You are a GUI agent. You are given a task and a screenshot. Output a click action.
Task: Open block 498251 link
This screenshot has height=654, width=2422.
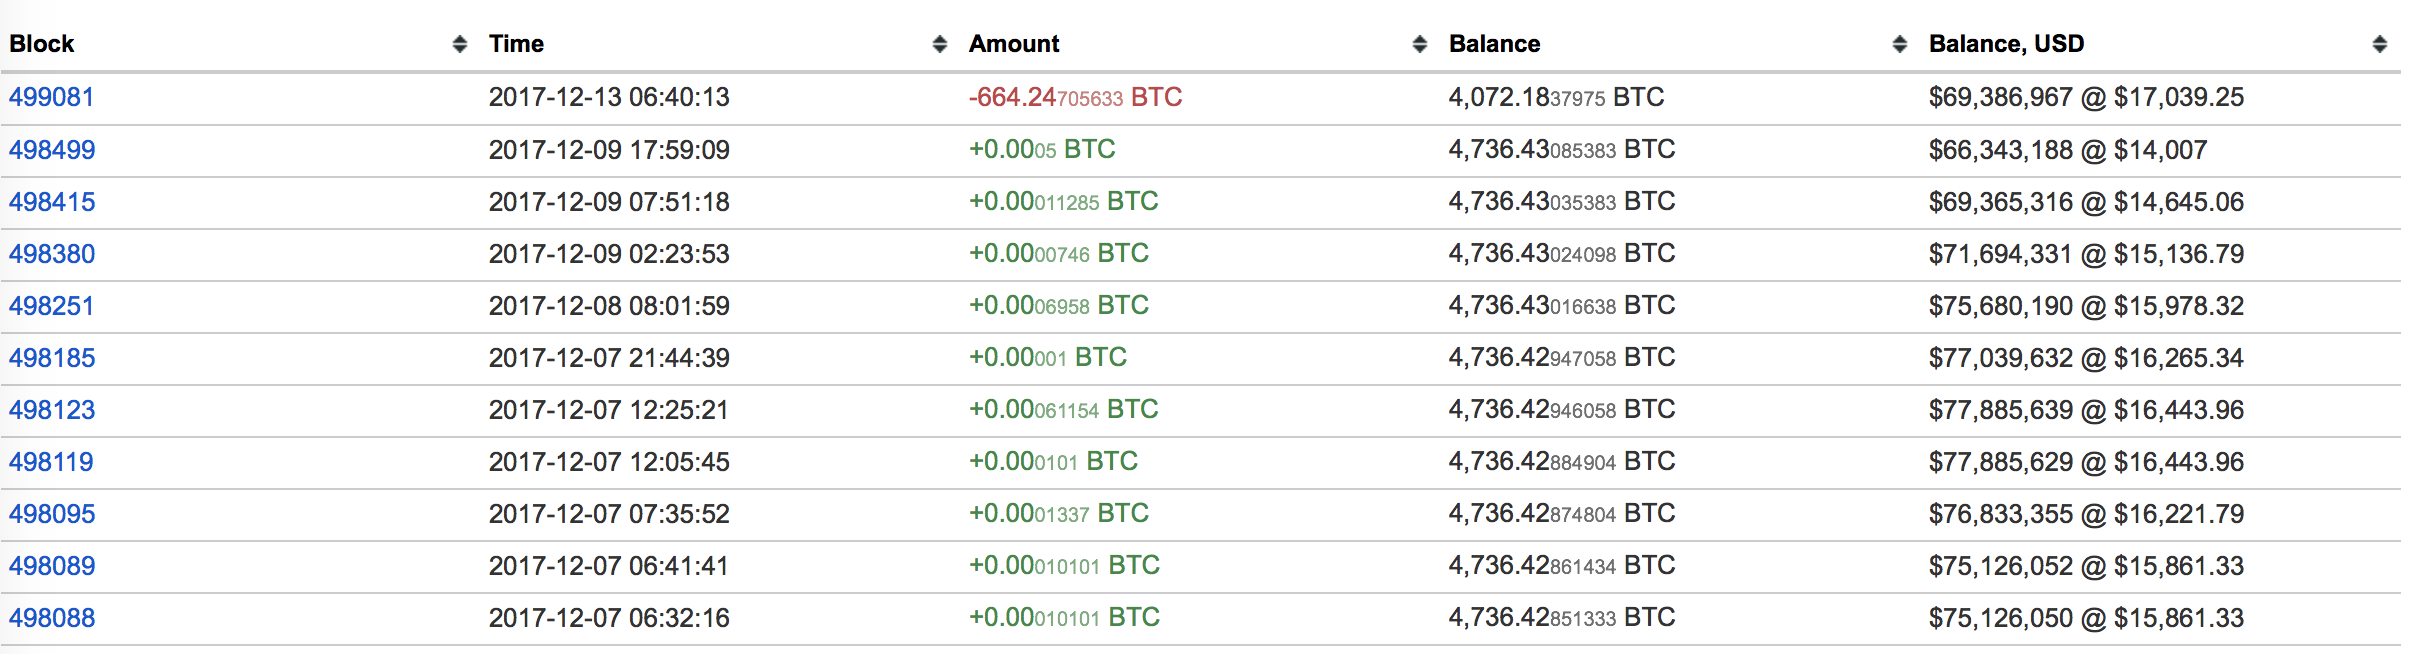coord(52,306)
